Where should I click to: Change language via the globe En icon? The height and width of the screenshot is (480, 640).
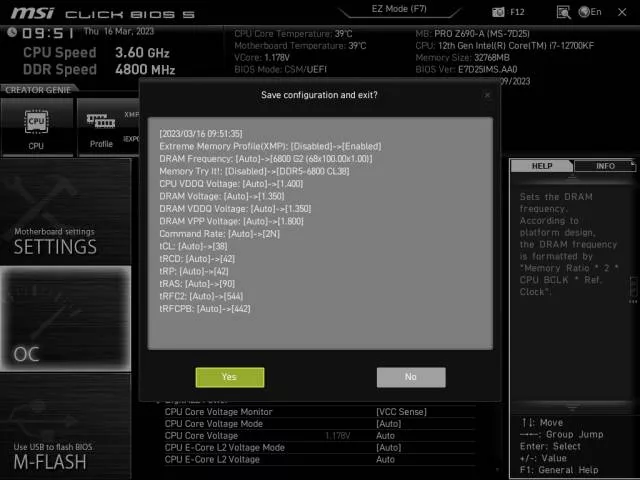pyautogui.click(x=590, y=12)
